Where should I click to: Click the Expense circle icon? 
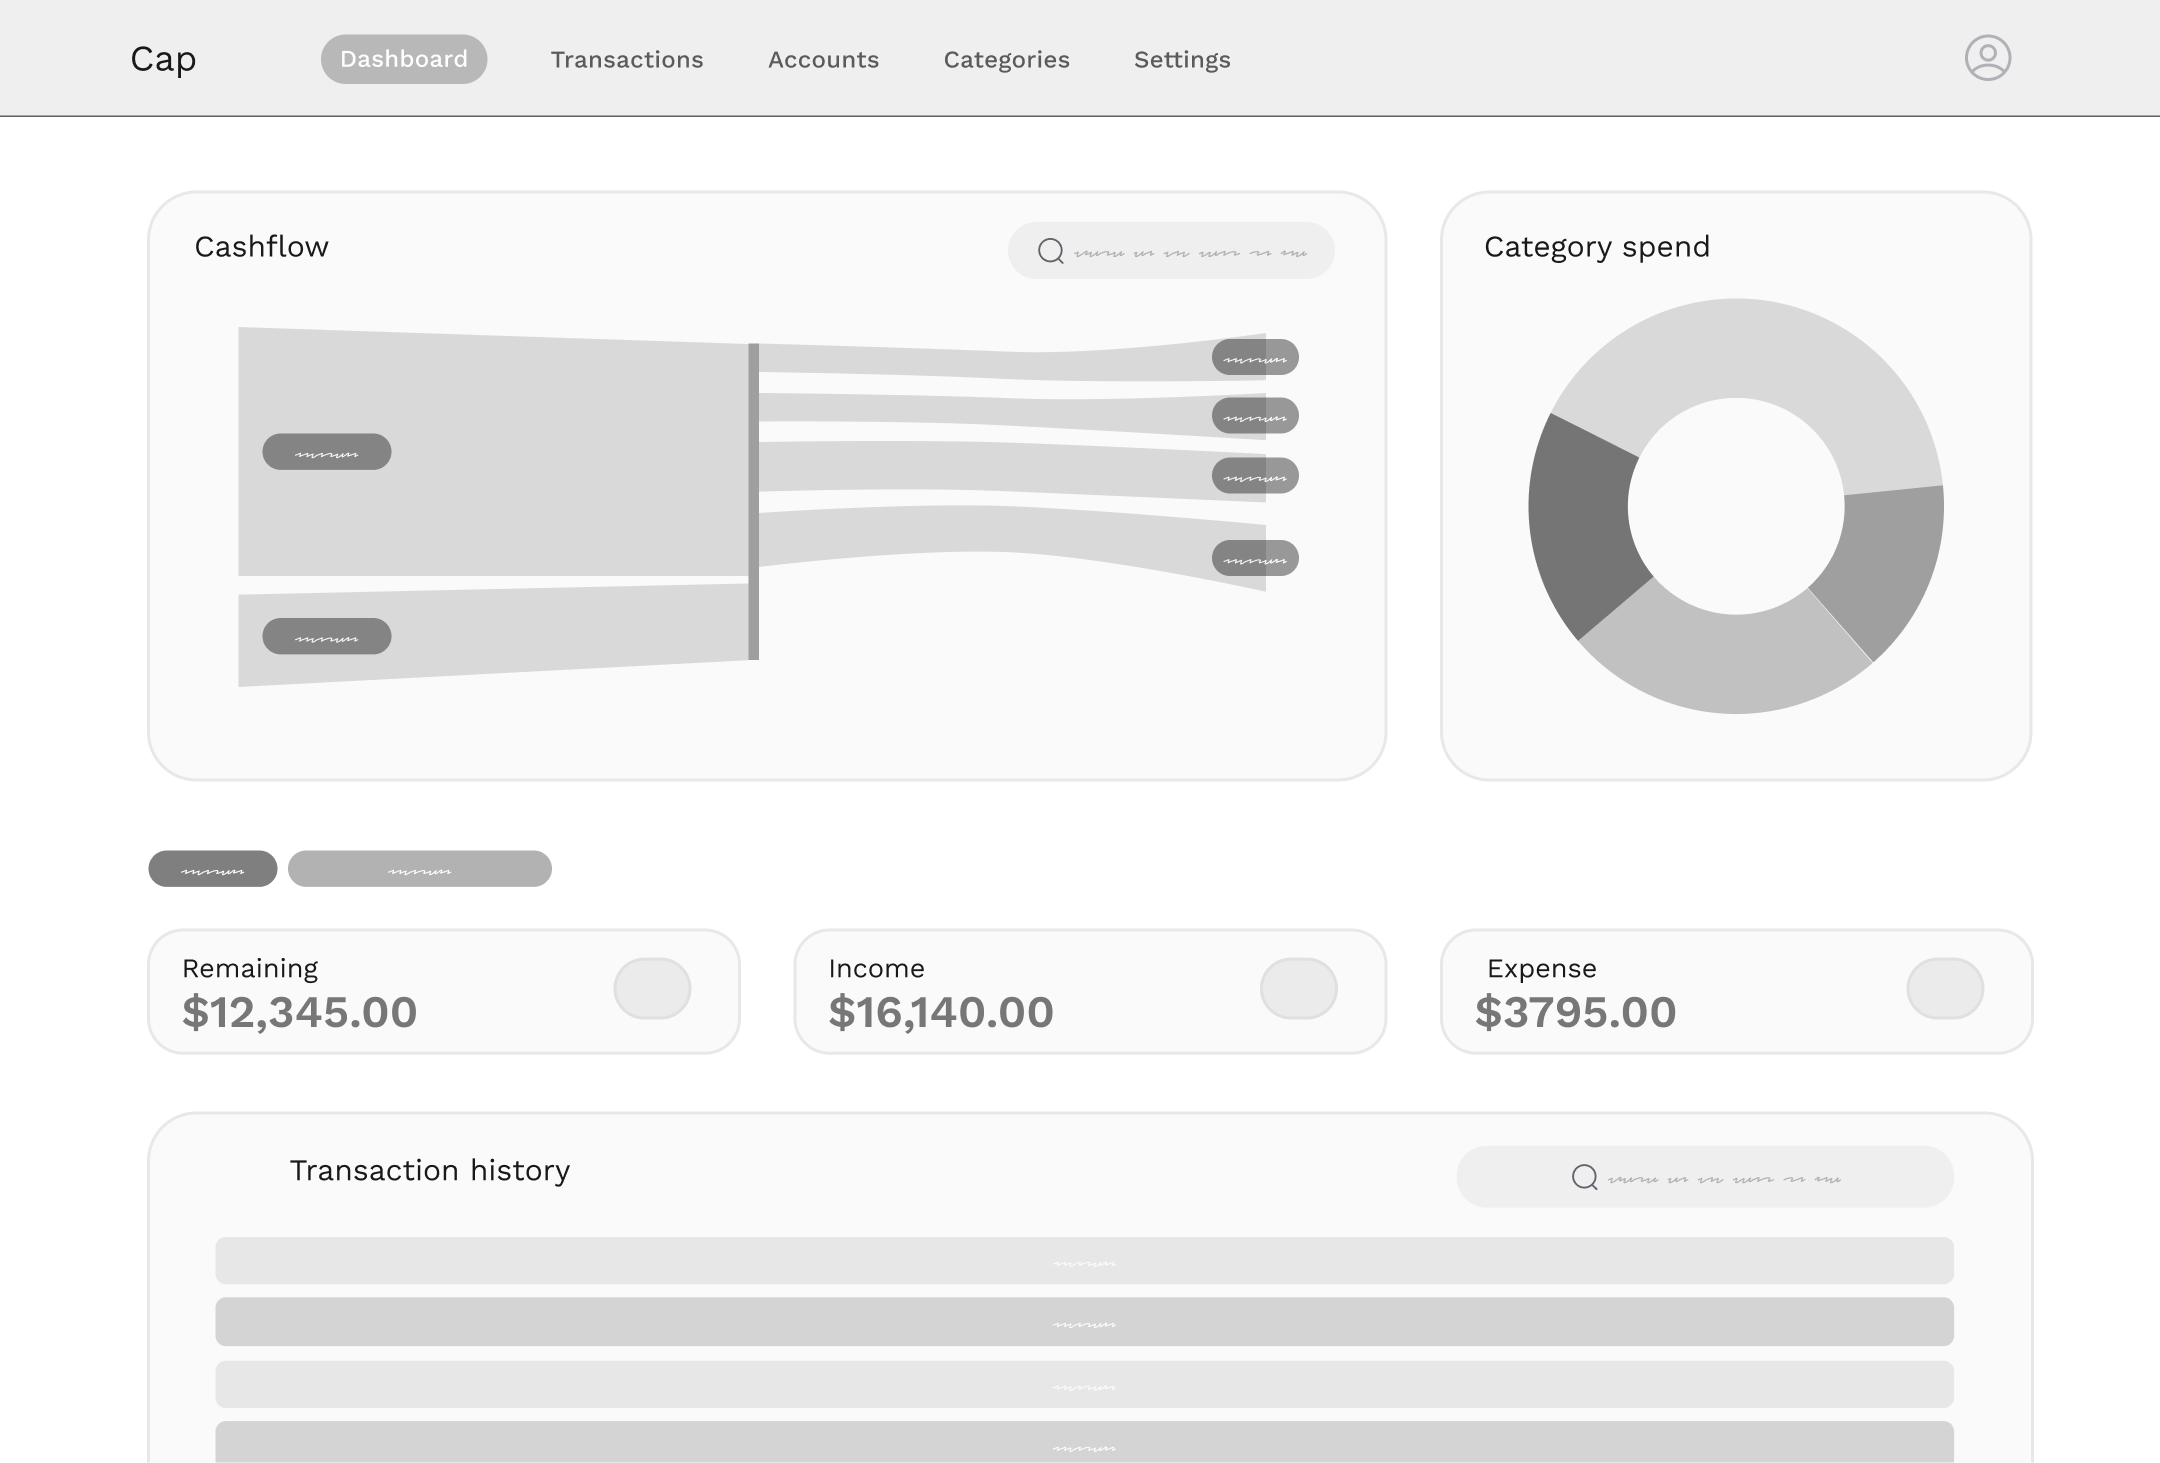coord(1944,988)
